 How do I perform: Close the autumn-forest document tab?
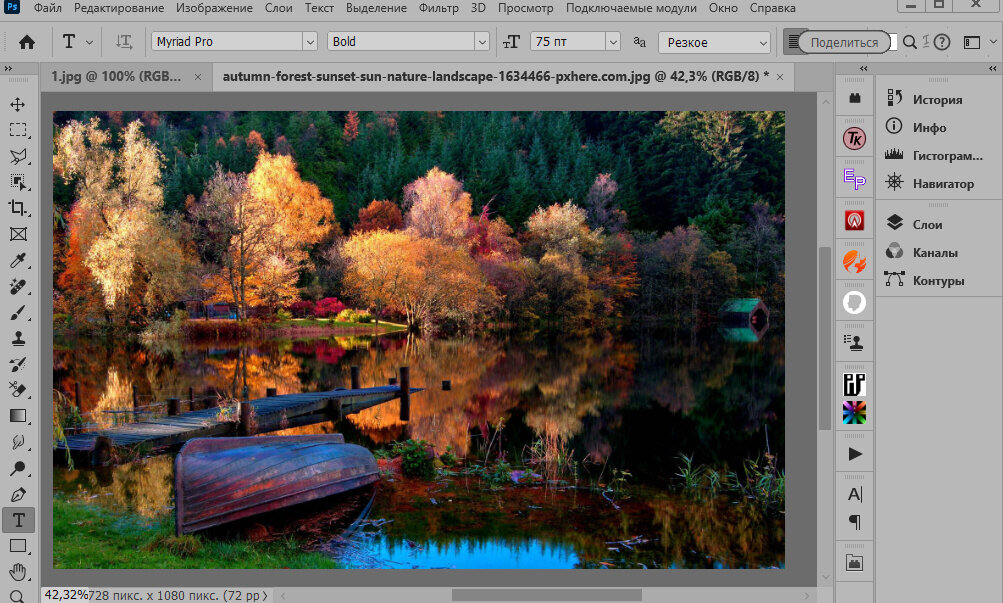click(x=780, y=77)
